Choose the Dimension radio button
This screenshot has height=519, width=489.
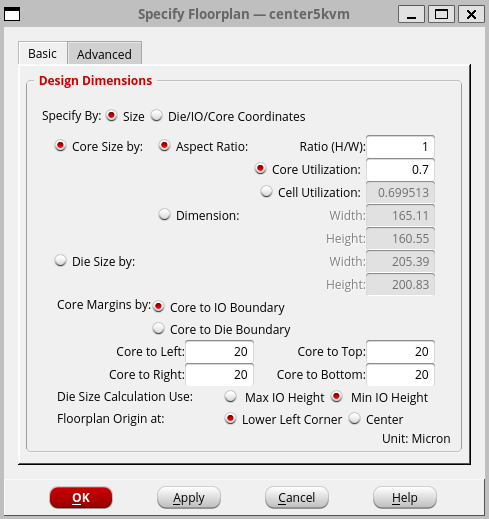click(x=164, y=215)
